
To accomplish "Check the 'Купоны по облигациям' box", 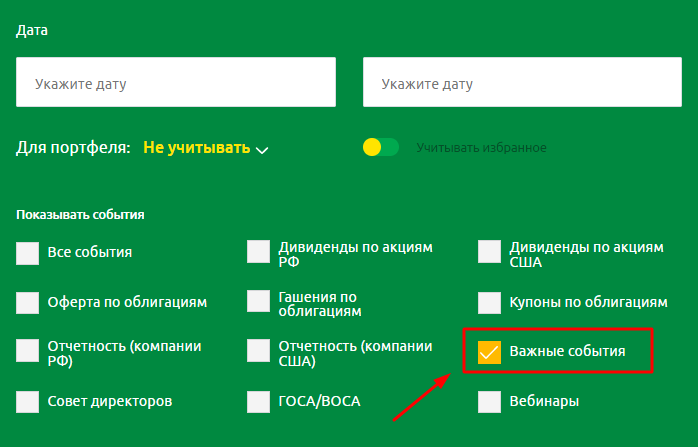I will click(x=490, y=302).
